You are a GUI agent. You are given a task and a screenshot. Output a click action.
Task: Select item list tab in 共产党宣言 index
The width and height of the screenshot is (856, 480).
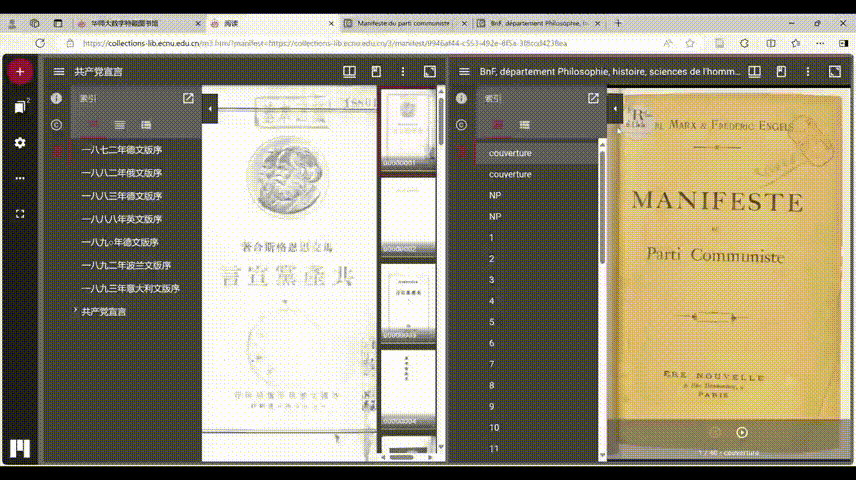[x=120, y=125]
